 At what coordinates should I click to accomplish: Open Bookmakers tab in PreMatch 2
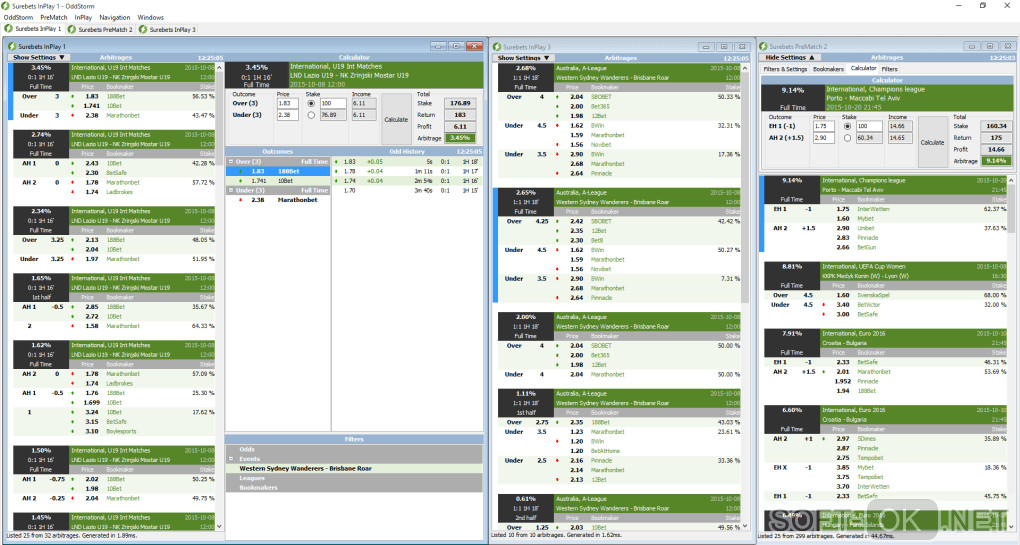[x=828, y=69]
